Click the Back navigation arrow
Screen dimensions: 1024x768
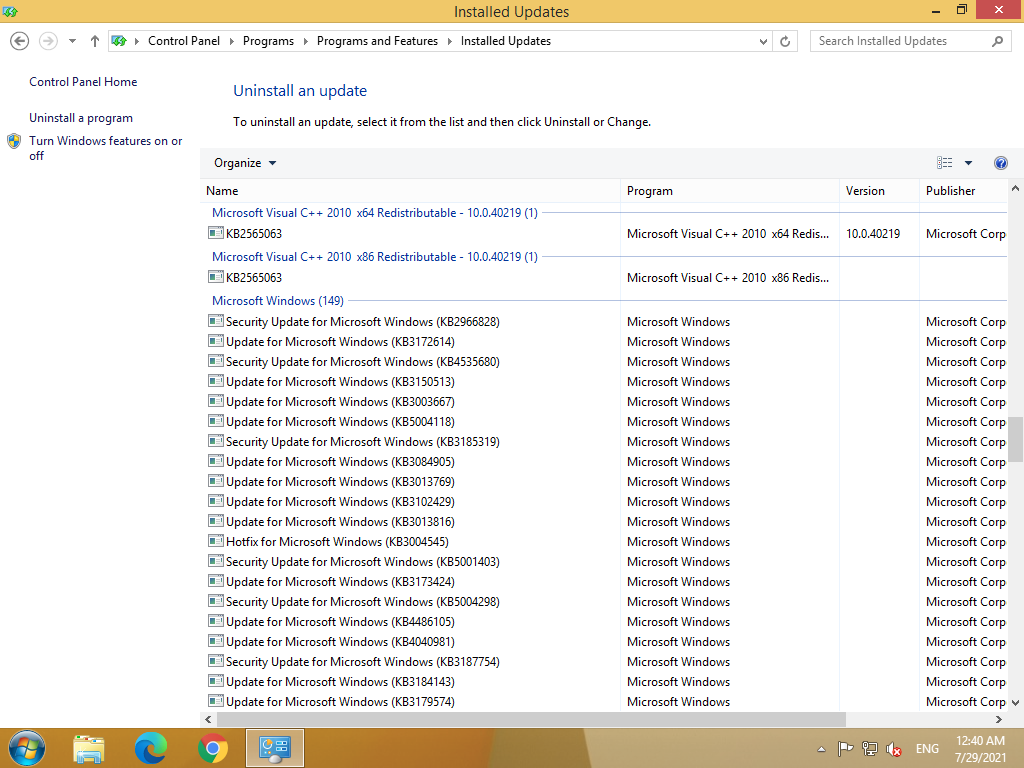19,41
